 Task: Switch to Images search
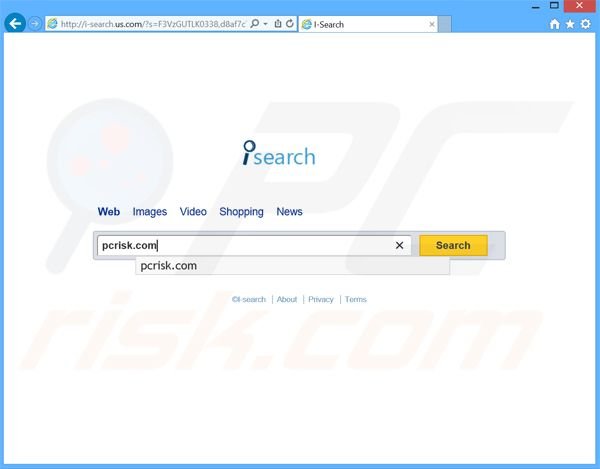pyautogui.click(x=150, y=212)
